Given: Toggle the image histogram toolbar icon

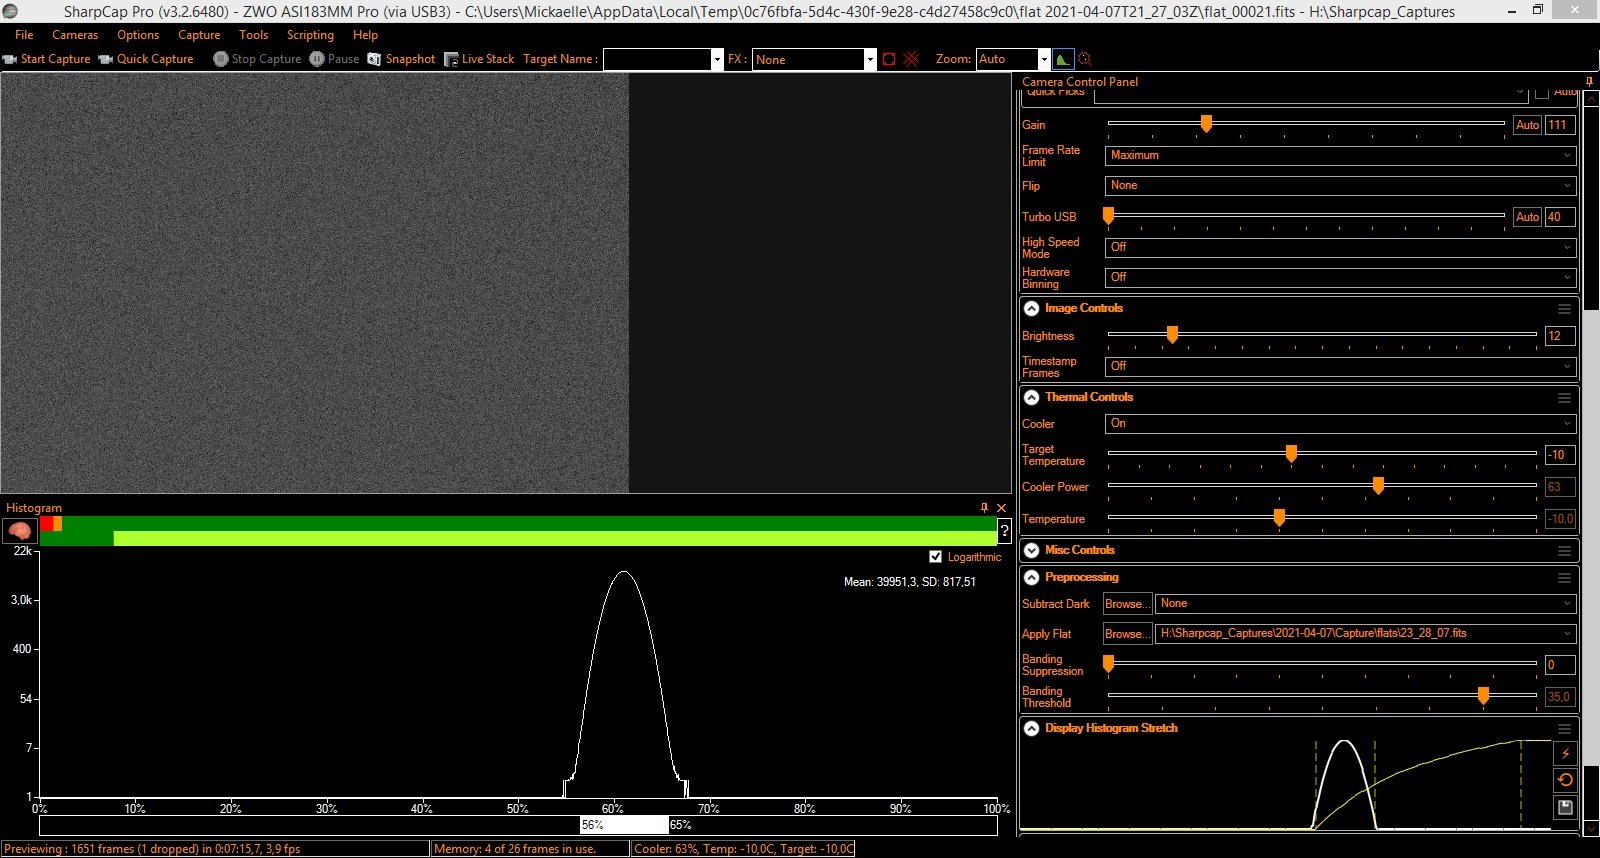Looking at the screenshot, I should coord(1063,59).
